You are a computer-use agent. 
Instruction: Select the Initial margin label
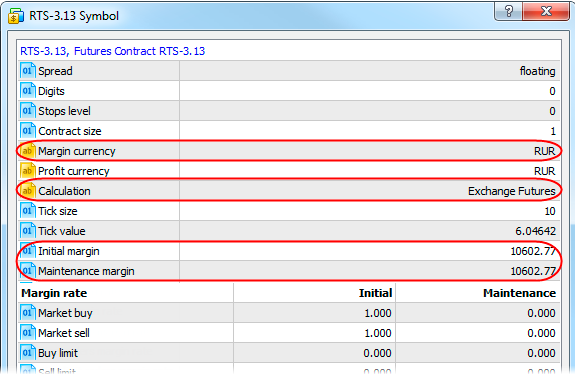pos(69,251)
